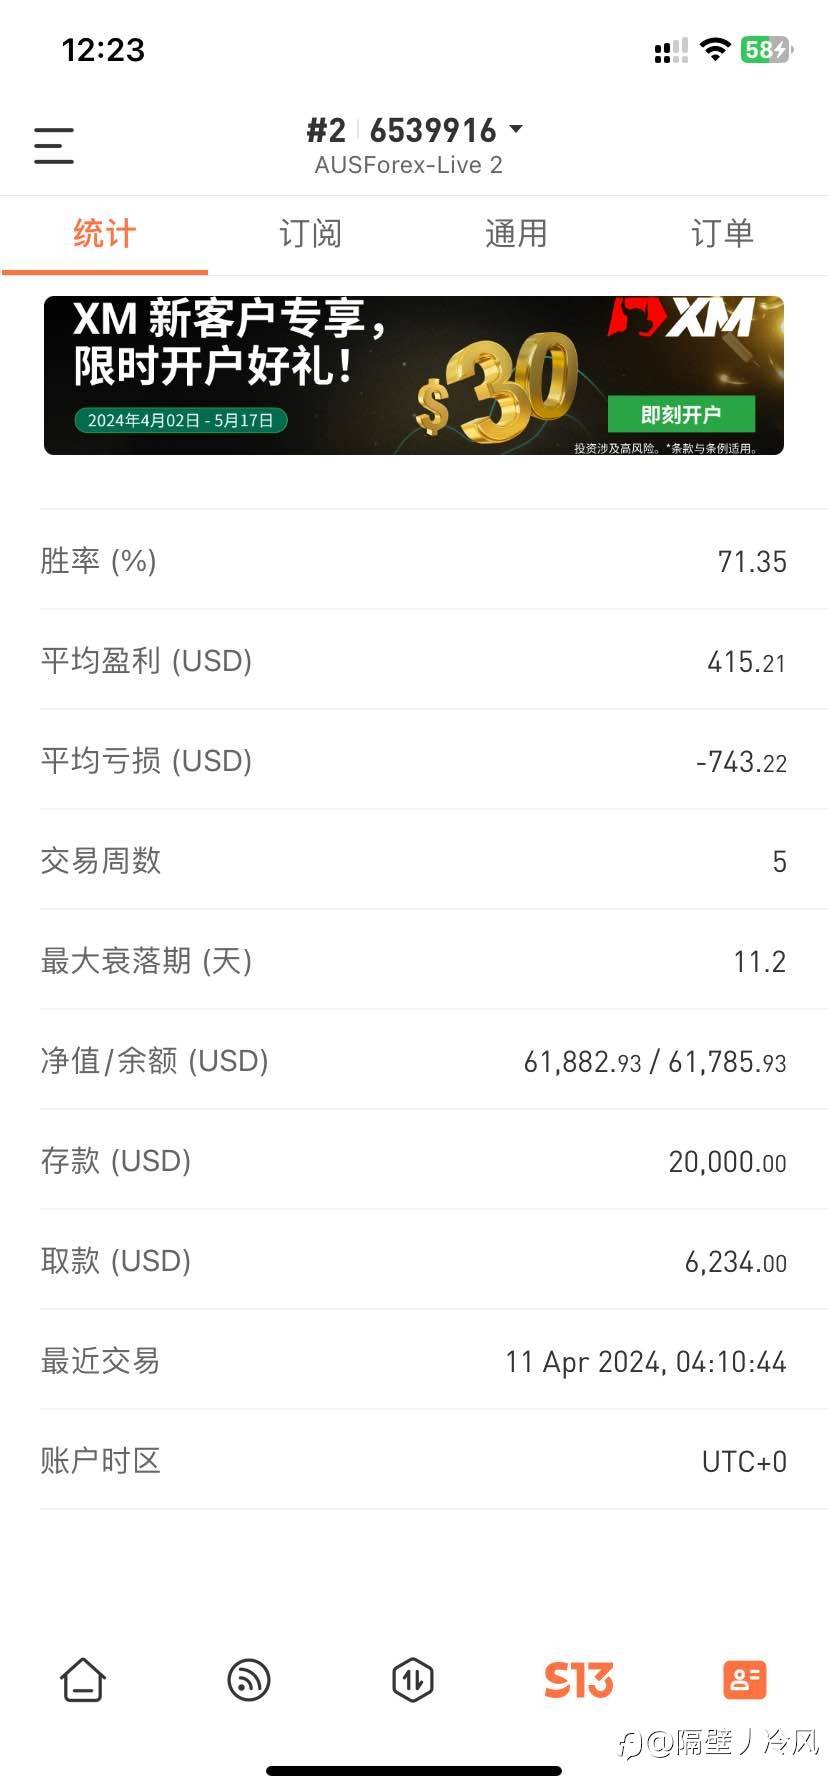Viewport: 828px width, 1792px height.
Task: Tap the battery indicator in status bar
Action: point(766,49)
